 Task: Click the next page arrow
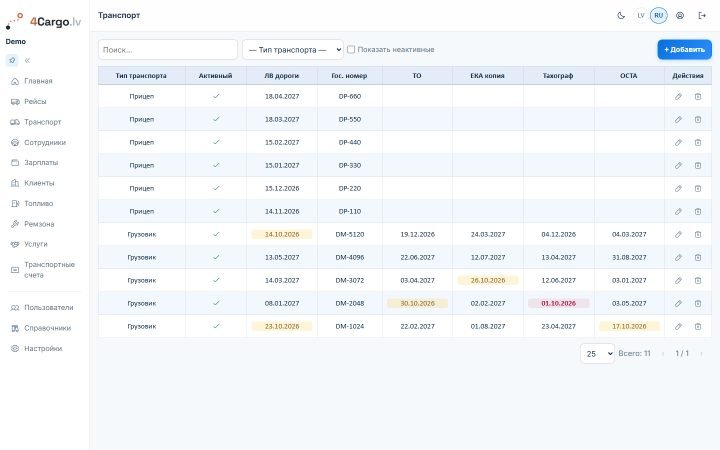click(701, 354)
